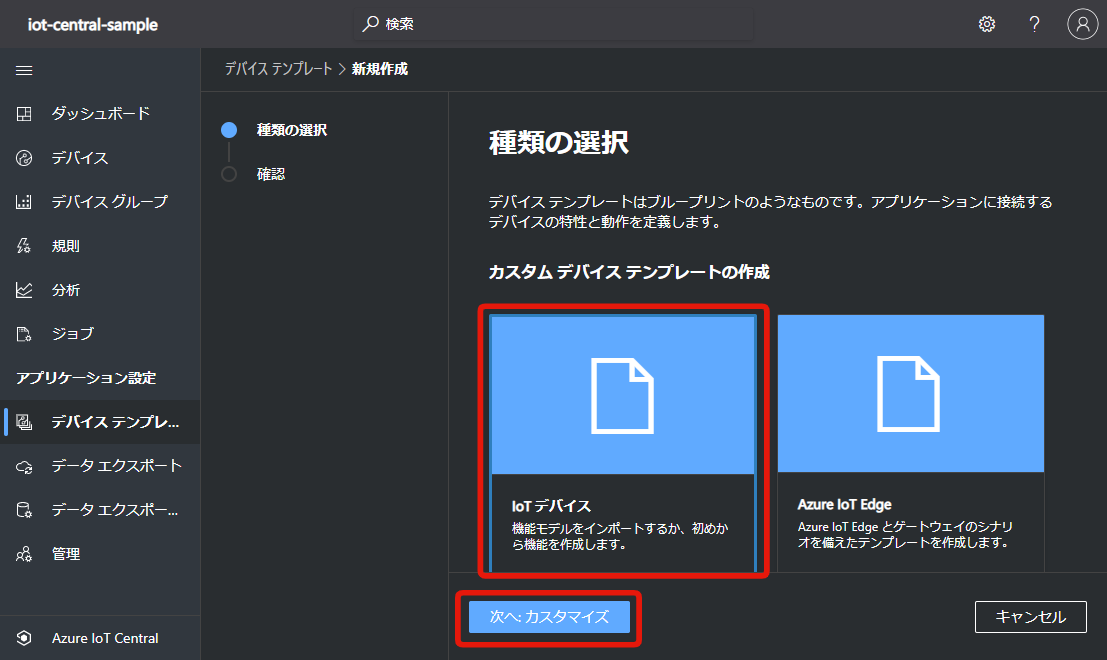Click the キャンセル button
This screenshot has height=660, width=1107.
coord(1031,617)
